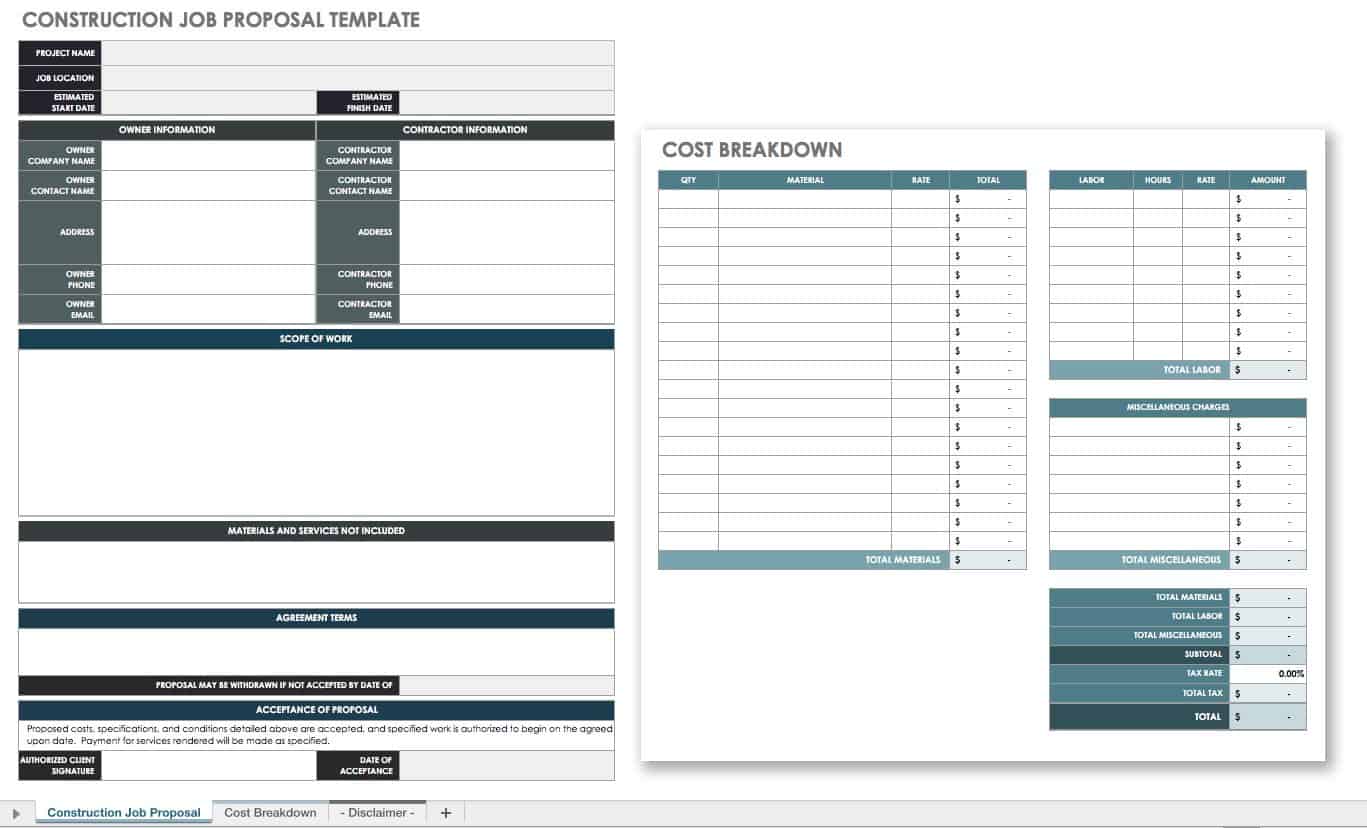This screenshot has height=828, width=1367.
Task: Select the Contractor Contact Name field
Action: pyautogui.click(x=506, y=186)
